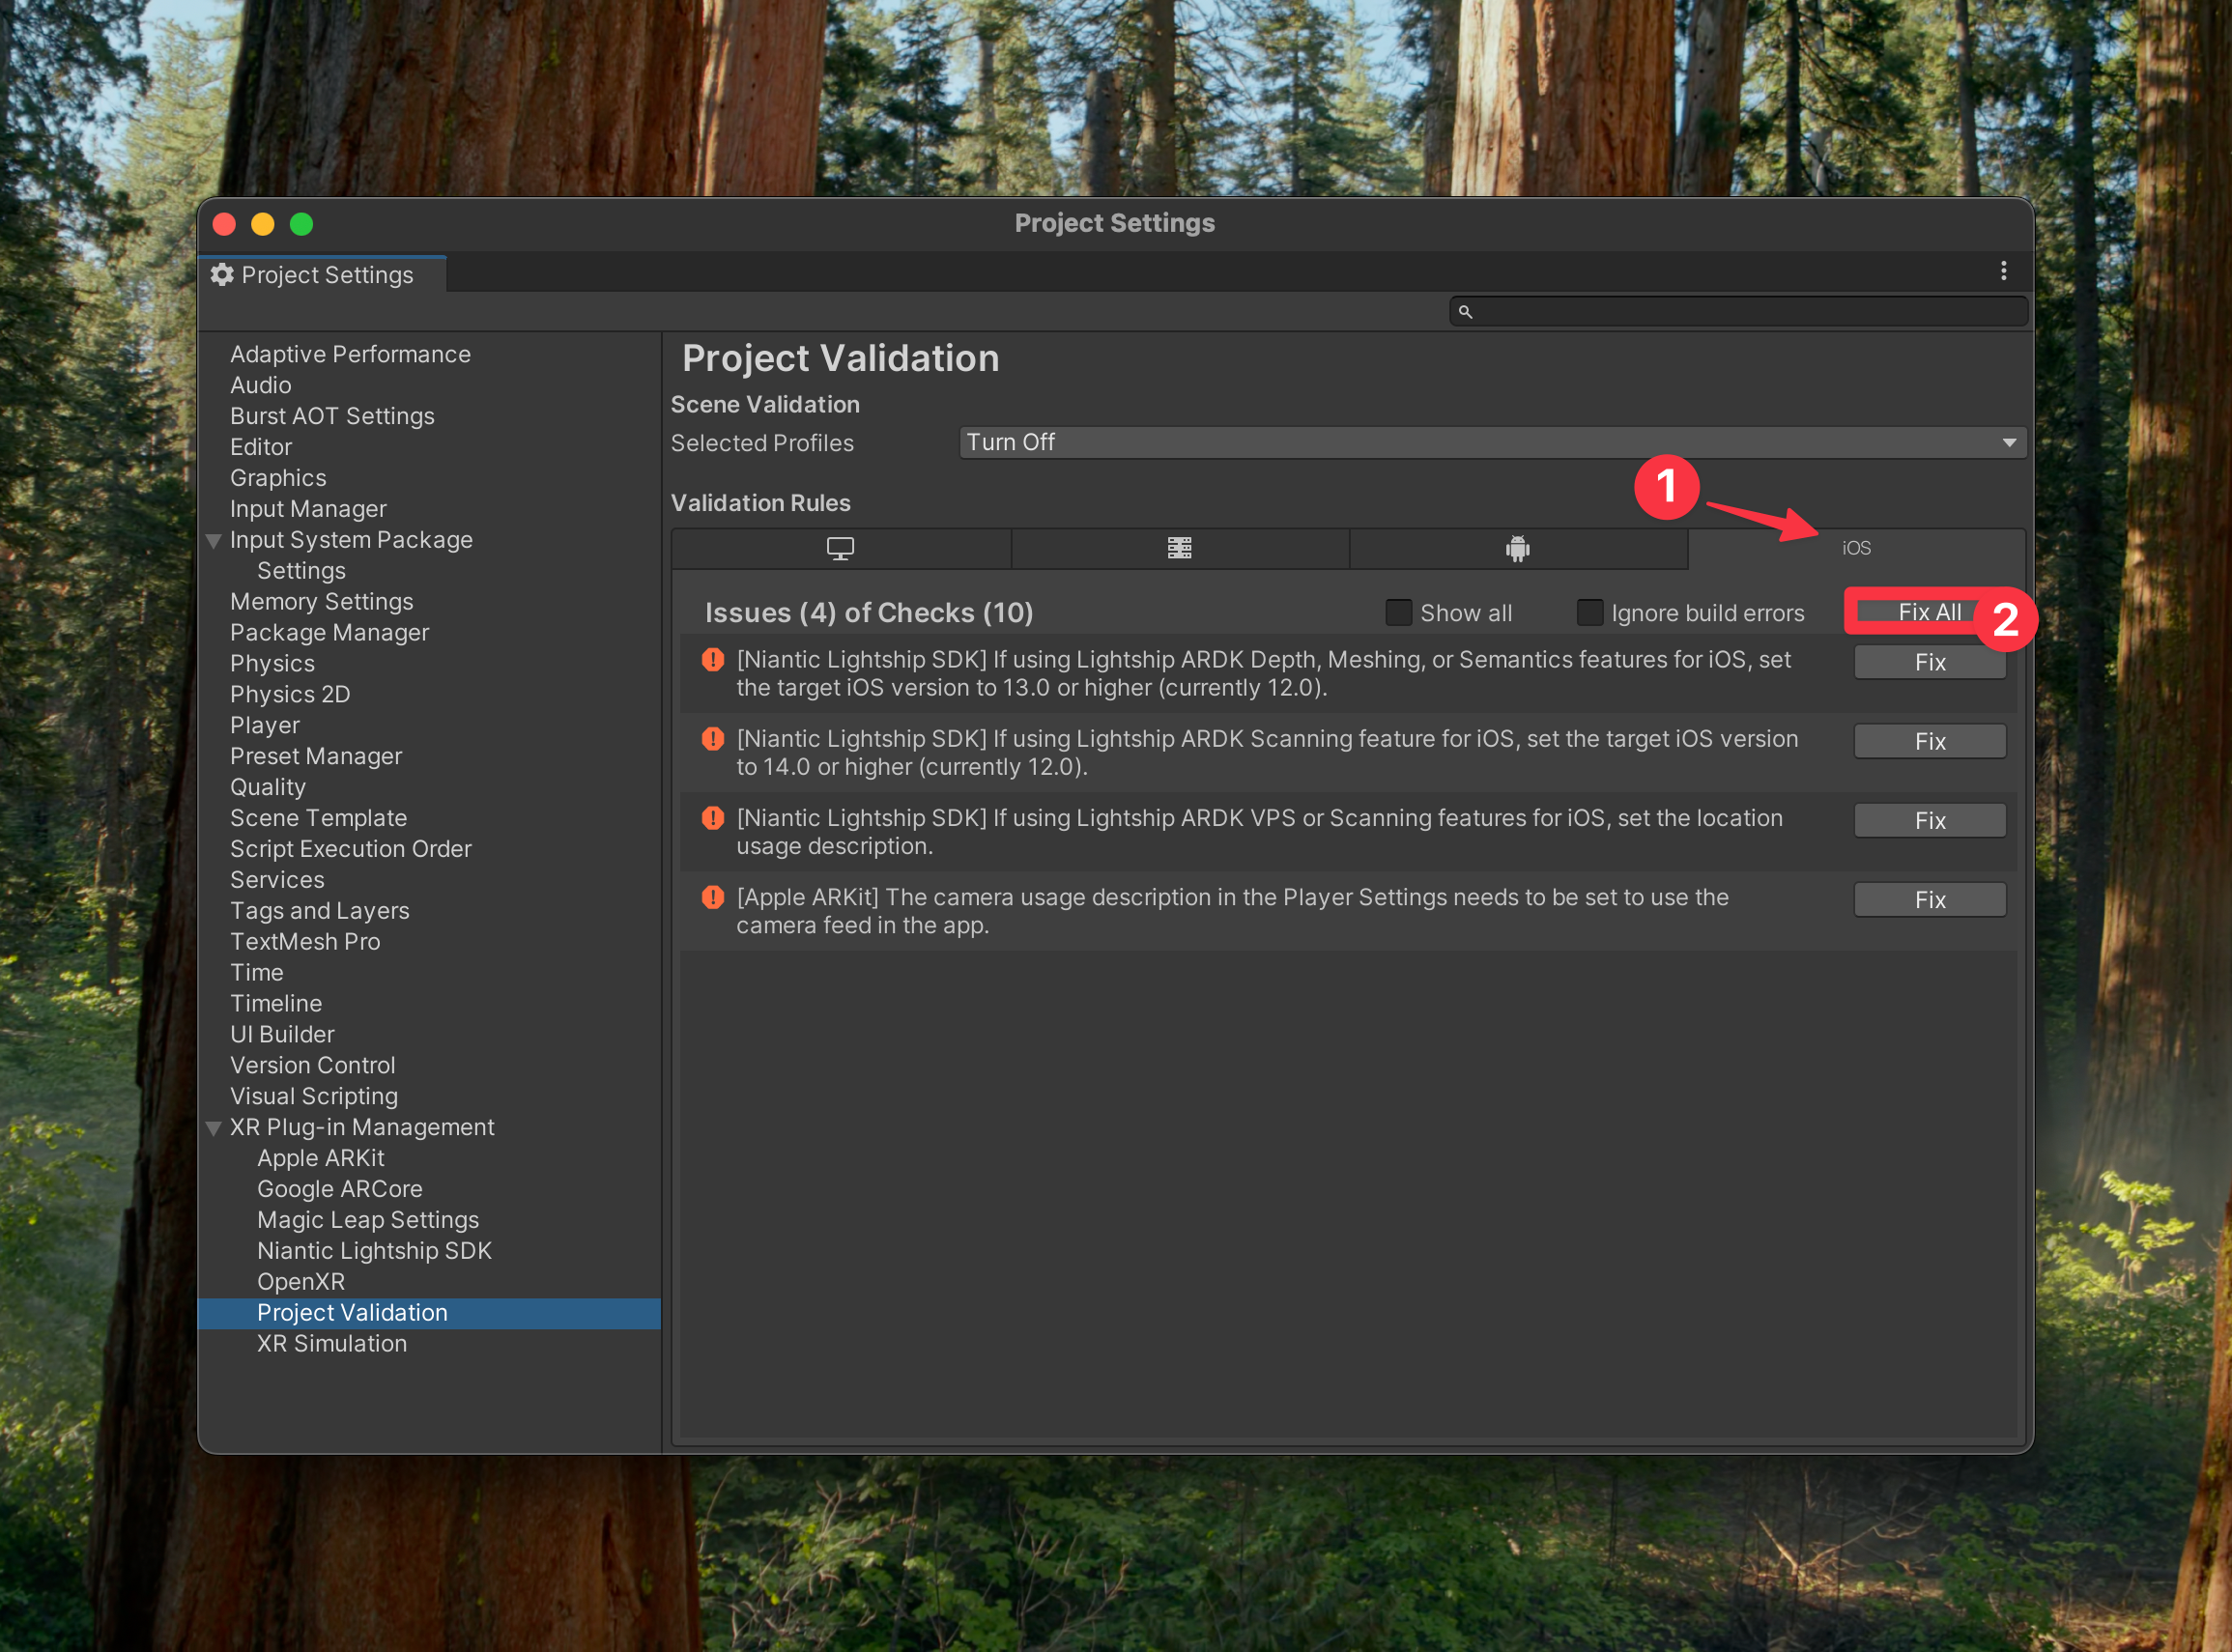Toggle Ignore build errors checkbox
Screen dimensions: 2232x1652
(1589, 612)
